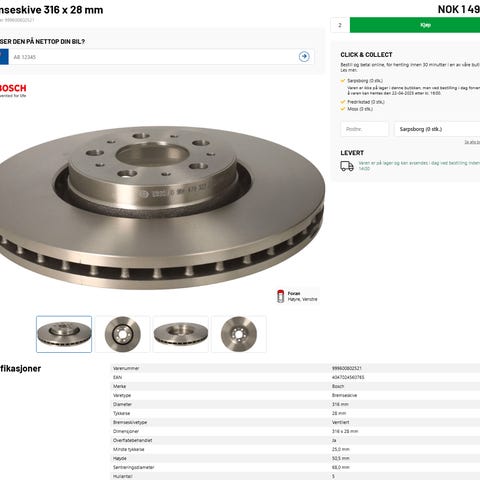The image size is (480, 480).
Task: Click the yellow checkmark next to Sarpsborg
Action: click(342, 81)
